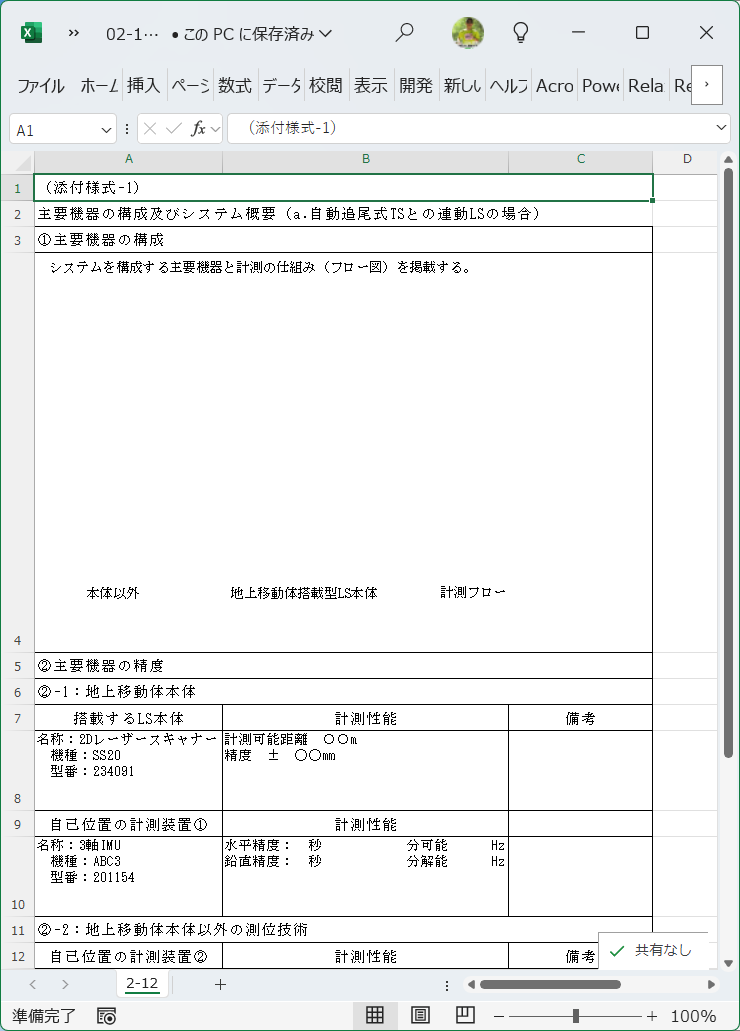Open the Acrobat ribbon tab
Viewport: 740px width, 1031px height.
(555, 85)
